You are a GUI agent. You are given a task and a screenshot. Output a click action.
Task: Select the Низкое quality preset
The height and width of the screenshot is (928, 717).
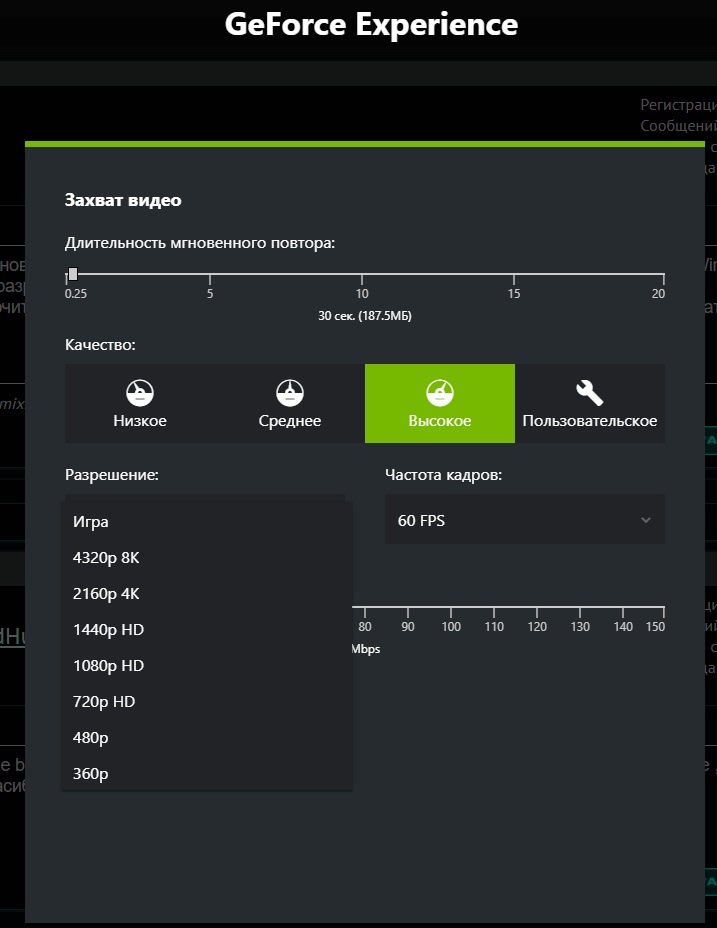click(x=140, y=403)
